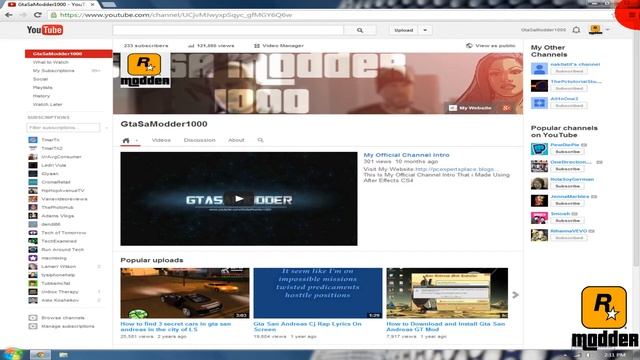Image resolution: width=640 pixels, height=360 pixels.
Task: Open the account menu dropdown arrow
Action: coord(608,29)
